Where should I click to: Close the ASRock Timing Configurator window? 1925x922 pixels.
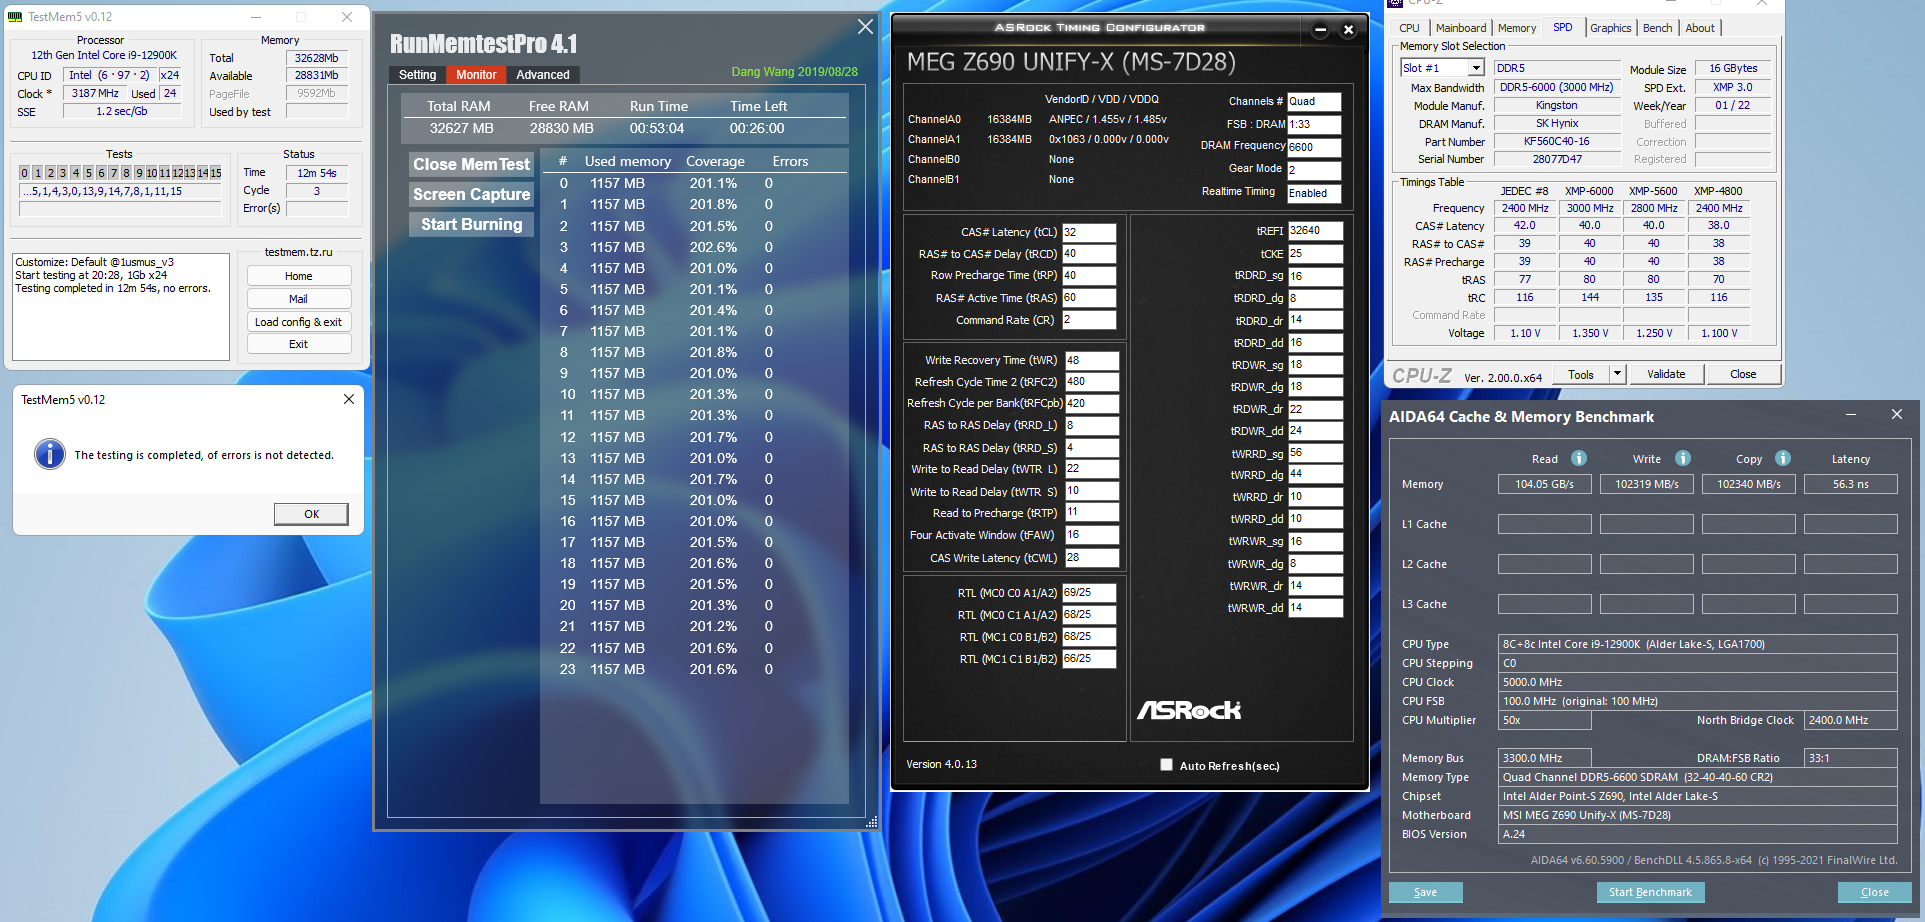1348,30
